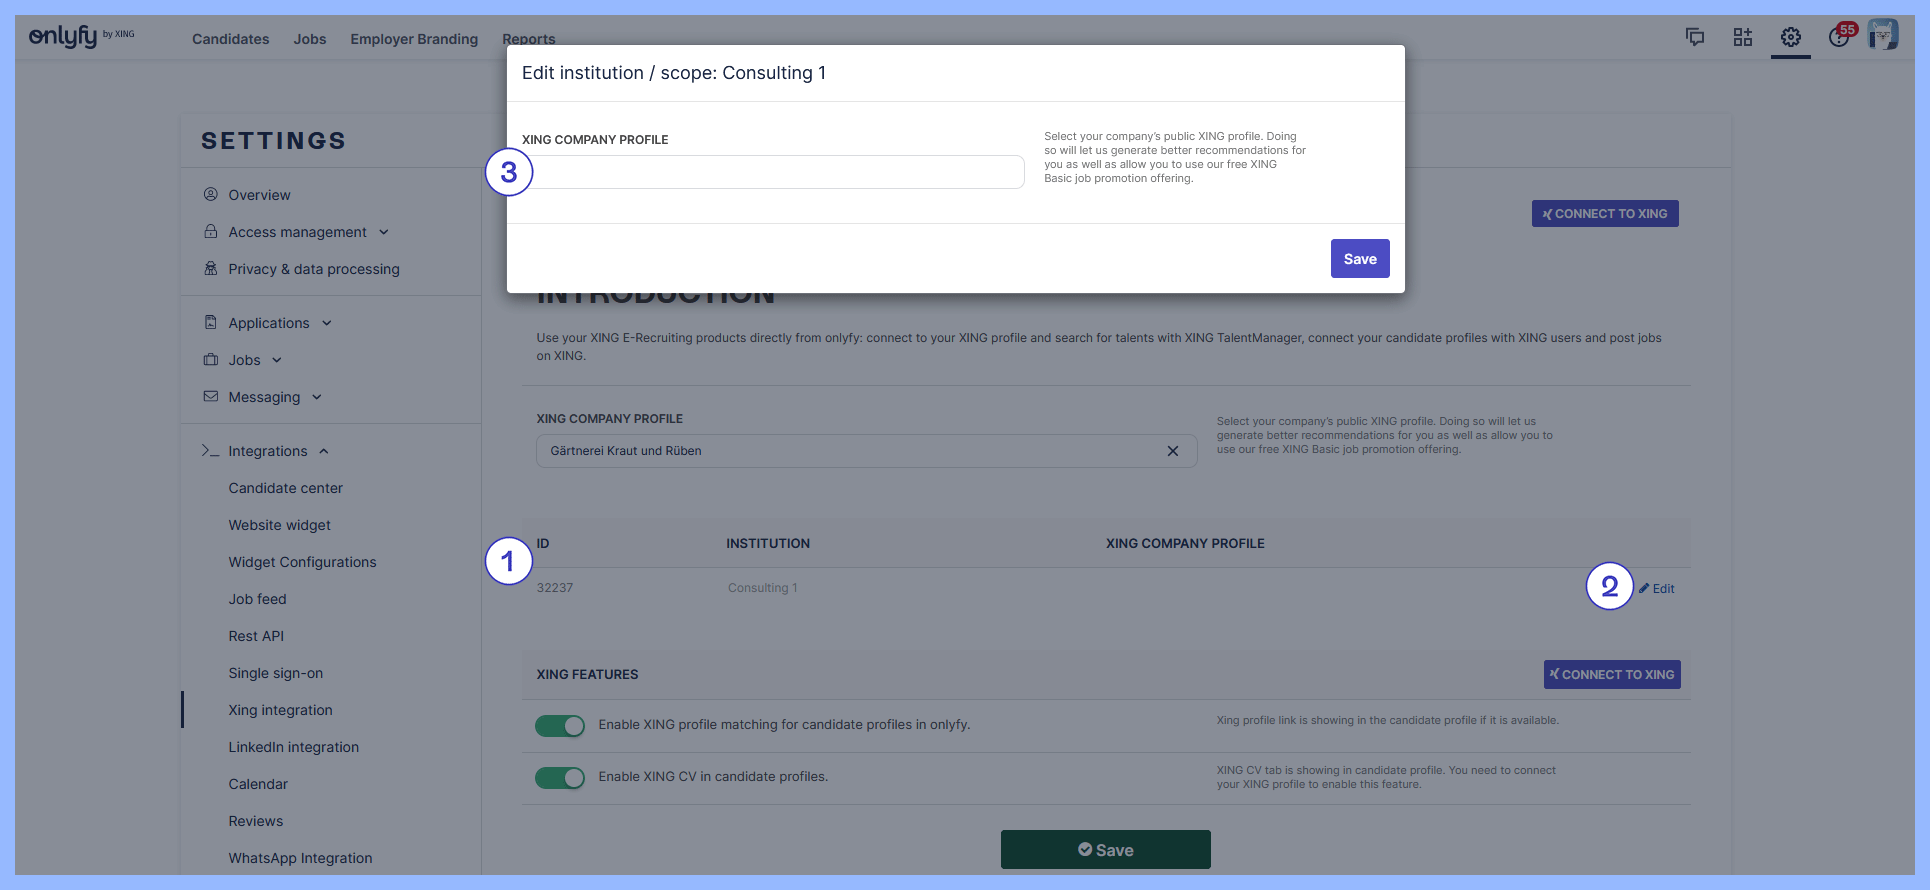This screenshot has height=890, width=1930.
Task: Expand the Messaging settings section
Action: (264, 397)
